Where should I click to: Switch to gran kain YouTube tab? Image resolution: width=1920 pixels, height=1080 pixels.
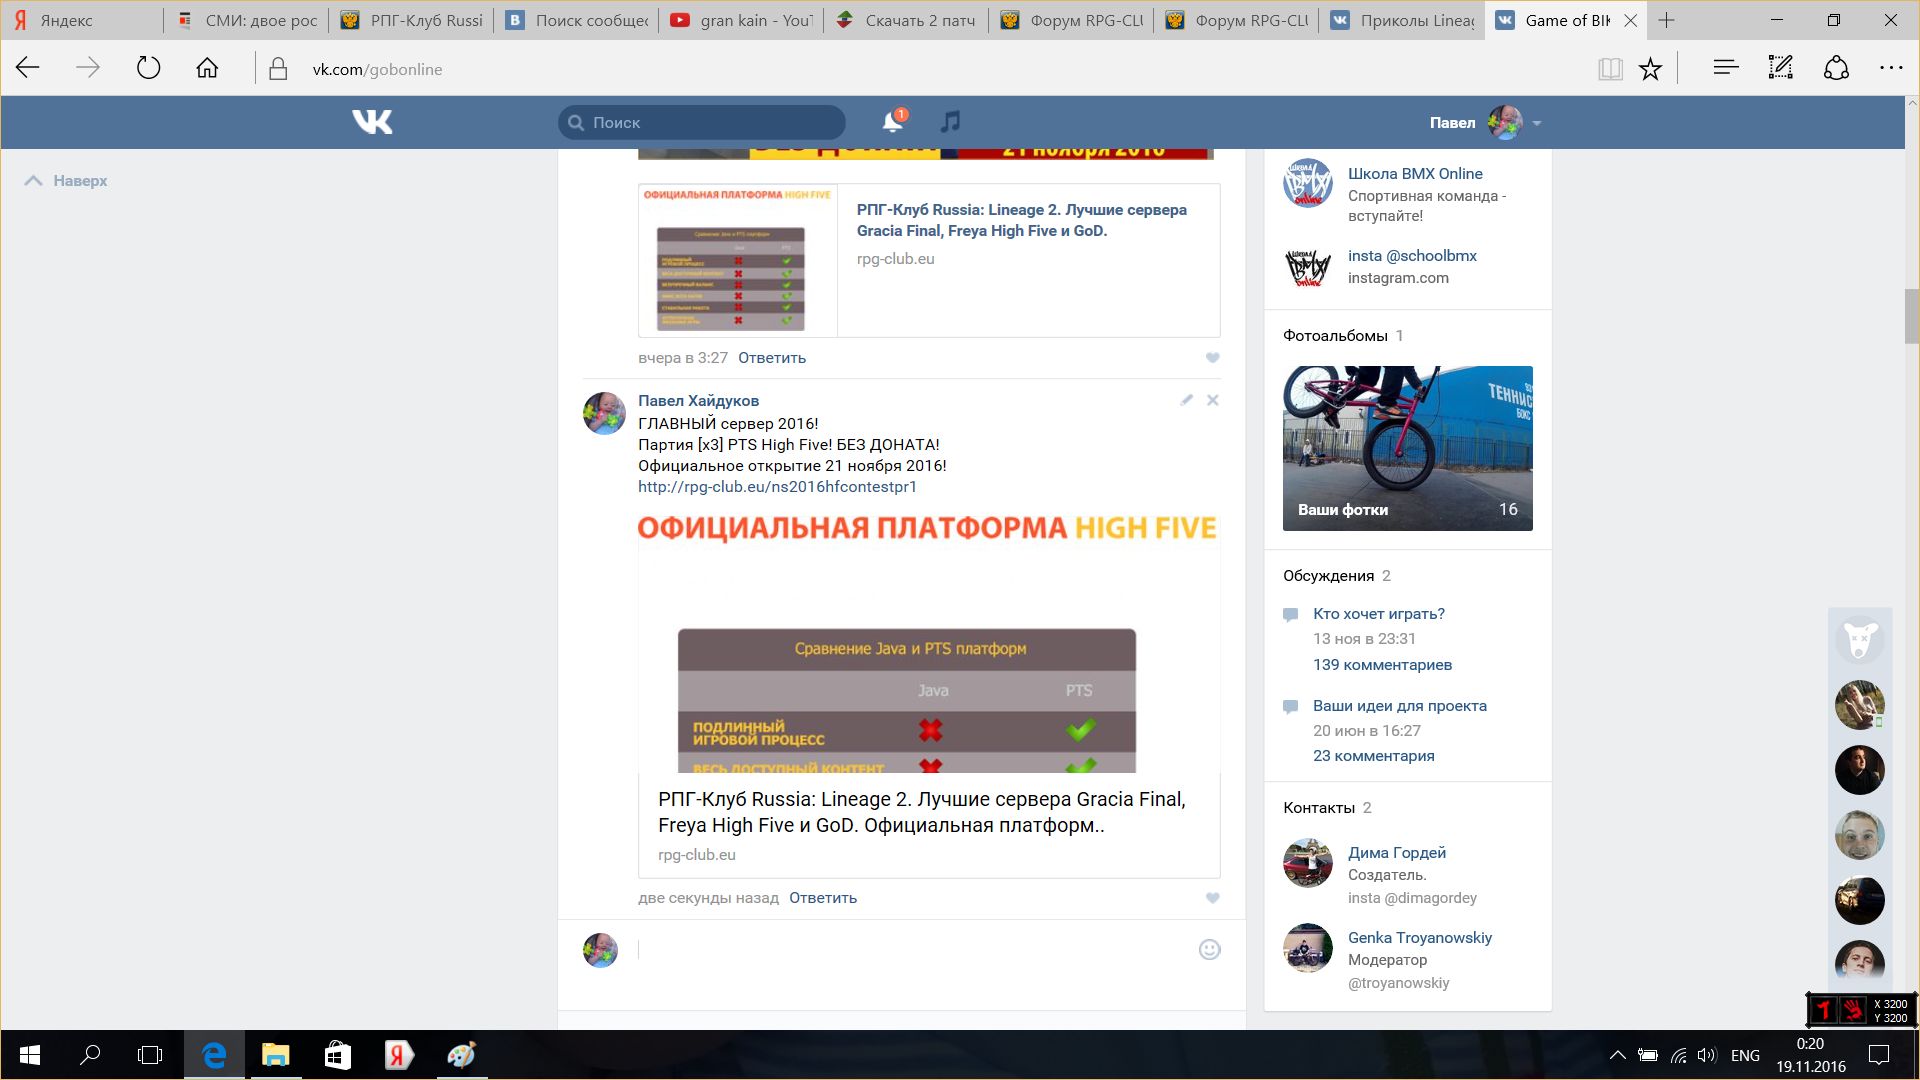(742, 20)
